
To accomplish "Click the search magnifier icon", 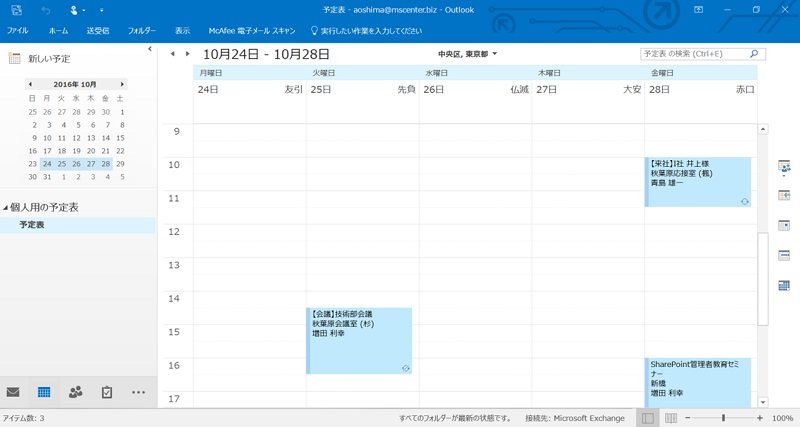I will (754, 54).
